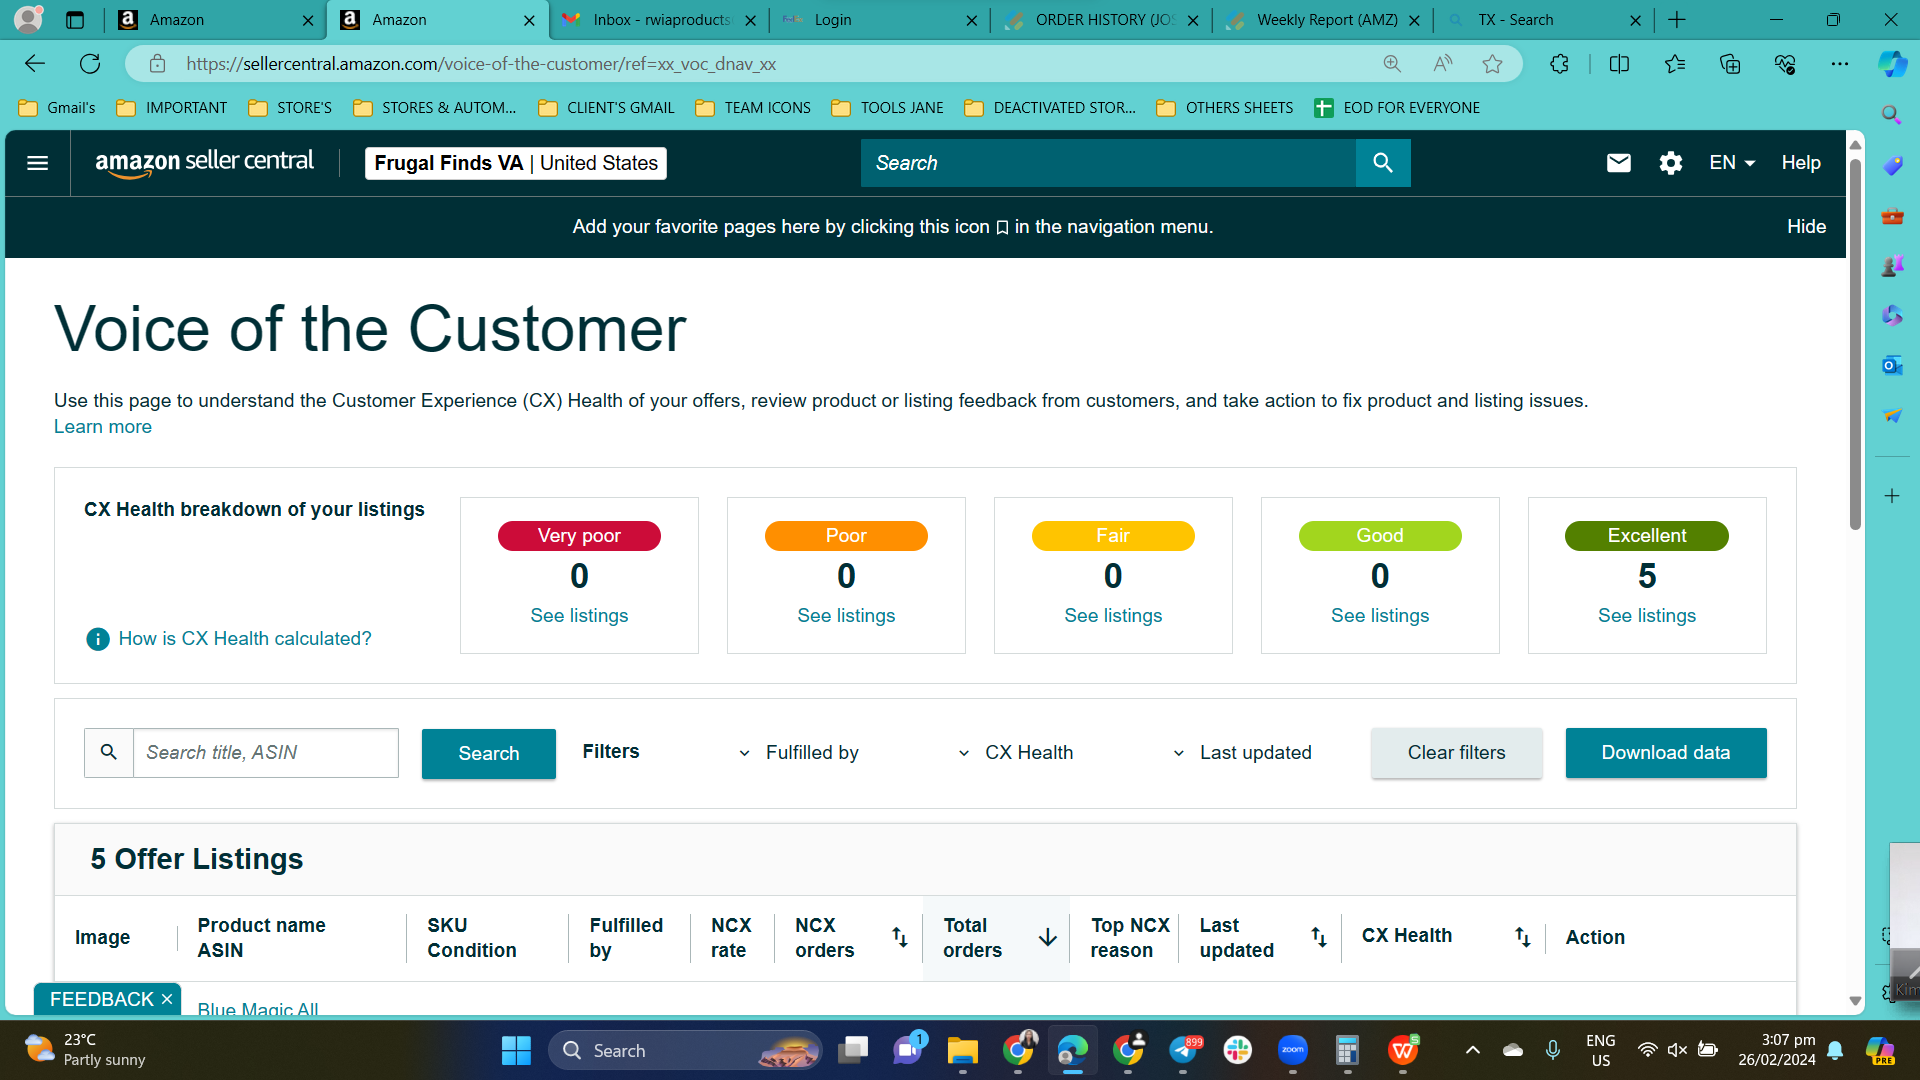Add this page to favorites star icon
The height and width of the screenshot is (1080, 1920).
1492,64
